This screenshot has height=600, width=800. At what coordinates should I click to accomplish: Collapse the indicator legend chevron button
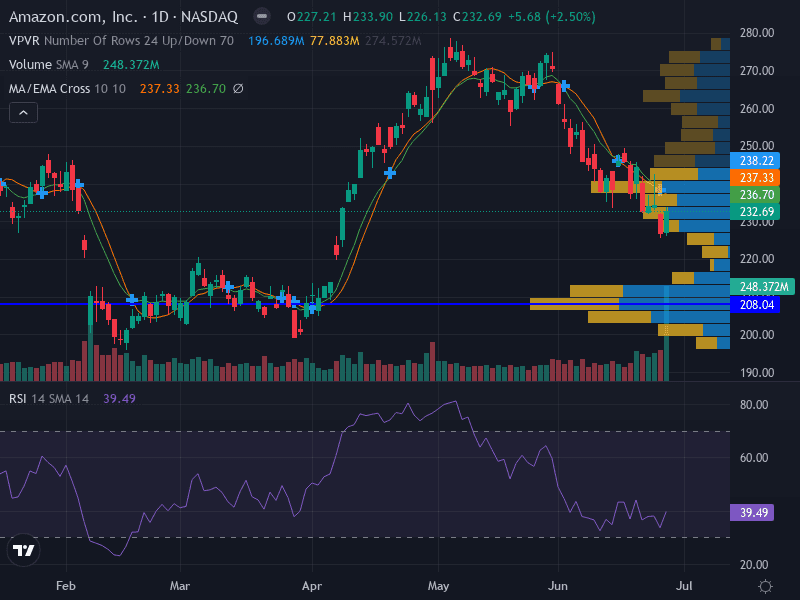click(x=23, y=113)
